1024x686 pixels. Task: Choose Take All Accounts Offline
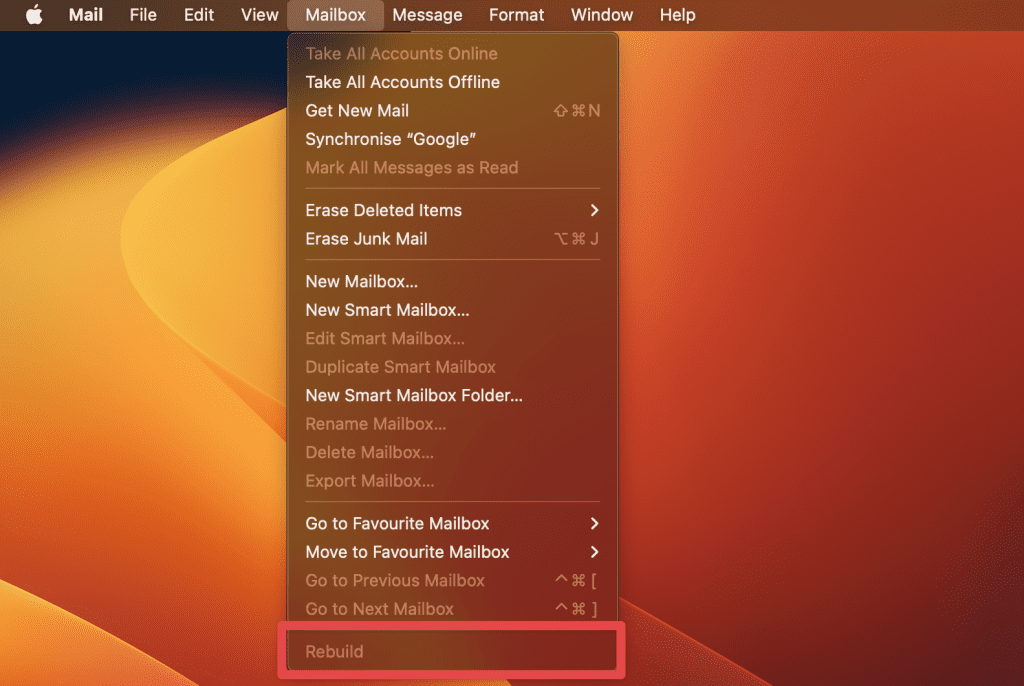tap(452, 82)
